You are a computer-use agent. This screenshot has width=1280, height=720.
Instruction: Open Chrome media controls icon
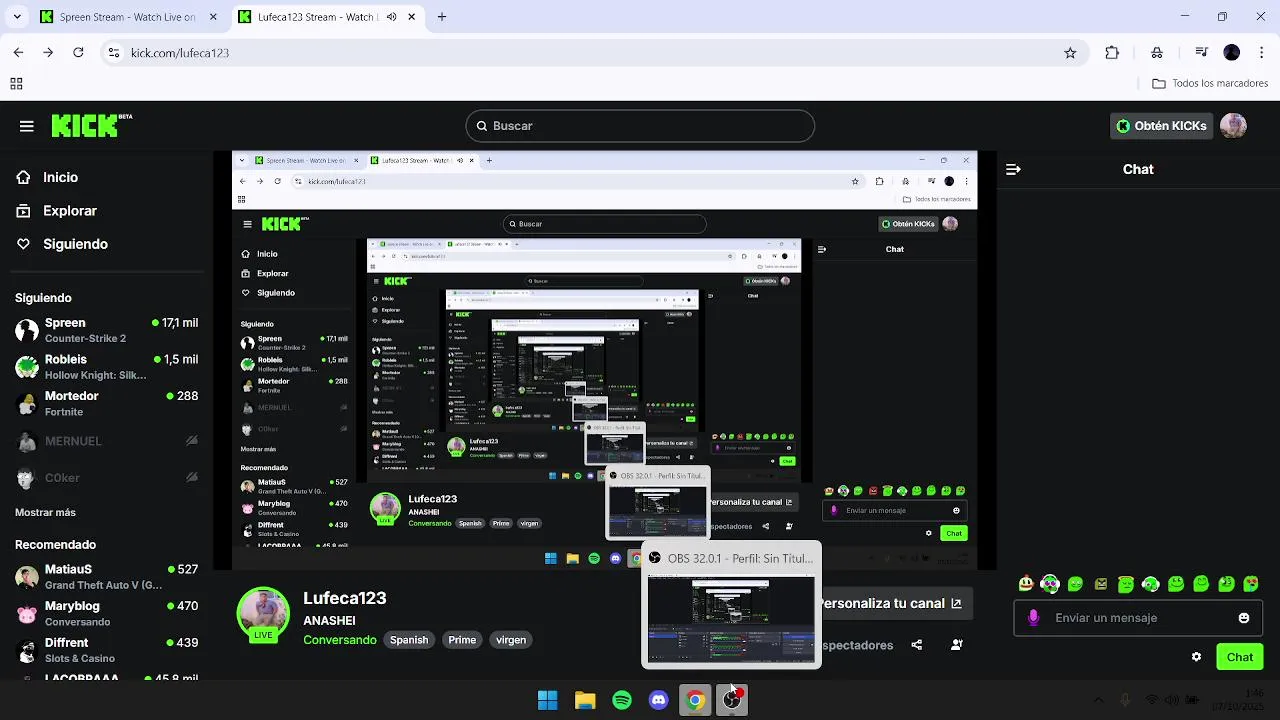[1202, 53]
